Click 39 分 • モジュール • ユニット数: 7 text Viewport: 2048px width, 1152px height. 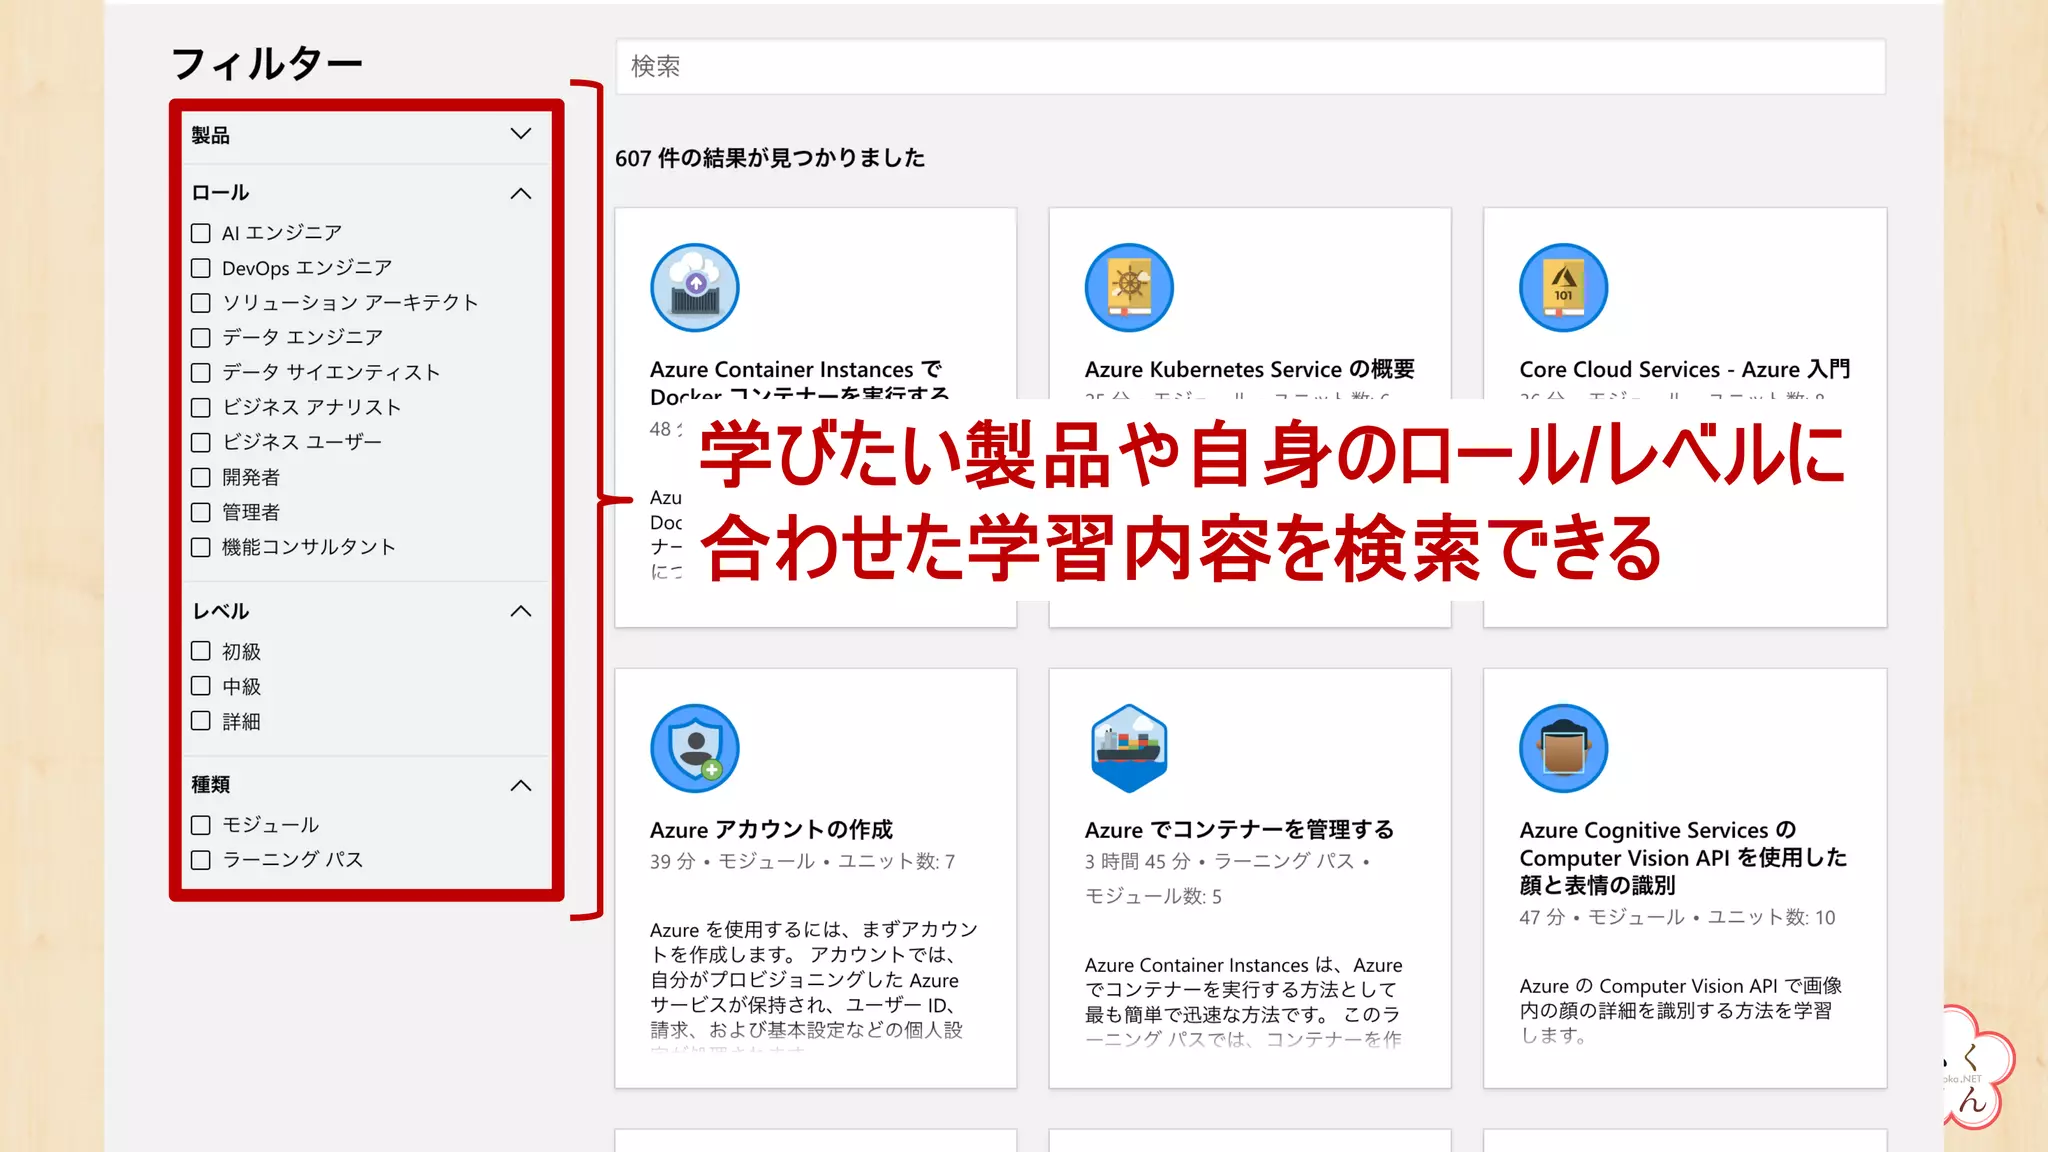[802, 861]
